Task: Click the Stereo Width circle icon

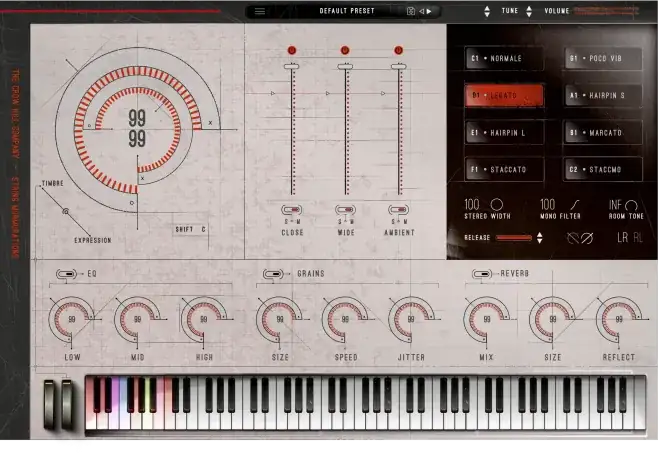Action: [496, 205]
